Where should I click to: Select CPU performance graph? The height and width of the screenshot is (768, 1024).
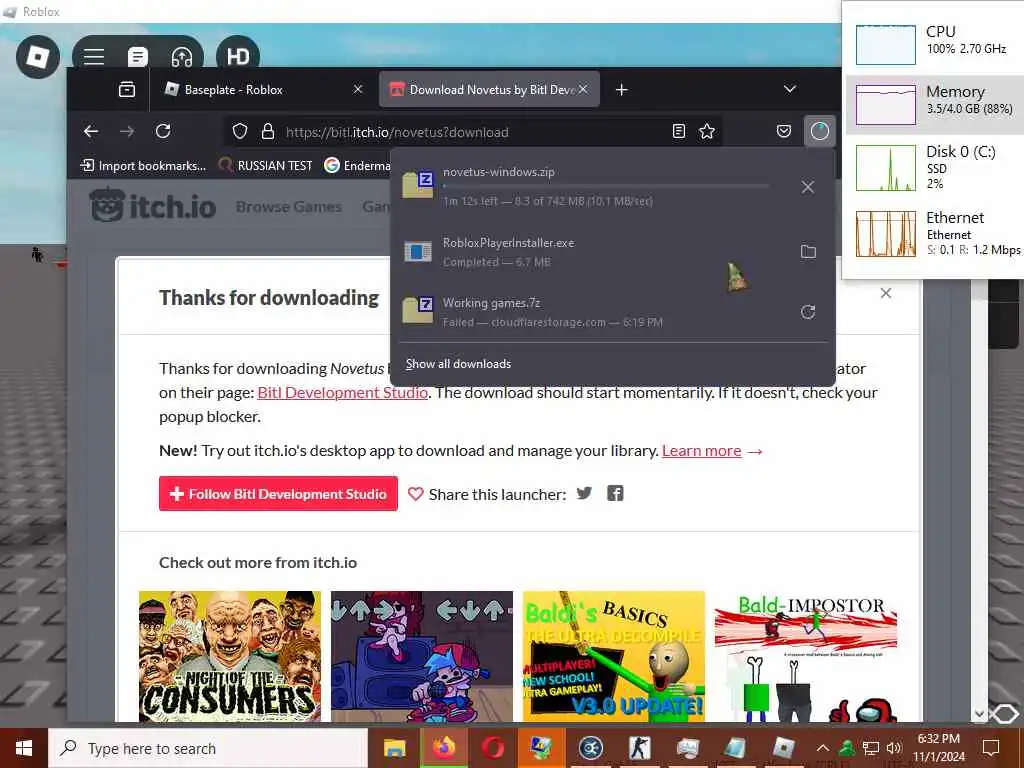[x=886, y=44]
